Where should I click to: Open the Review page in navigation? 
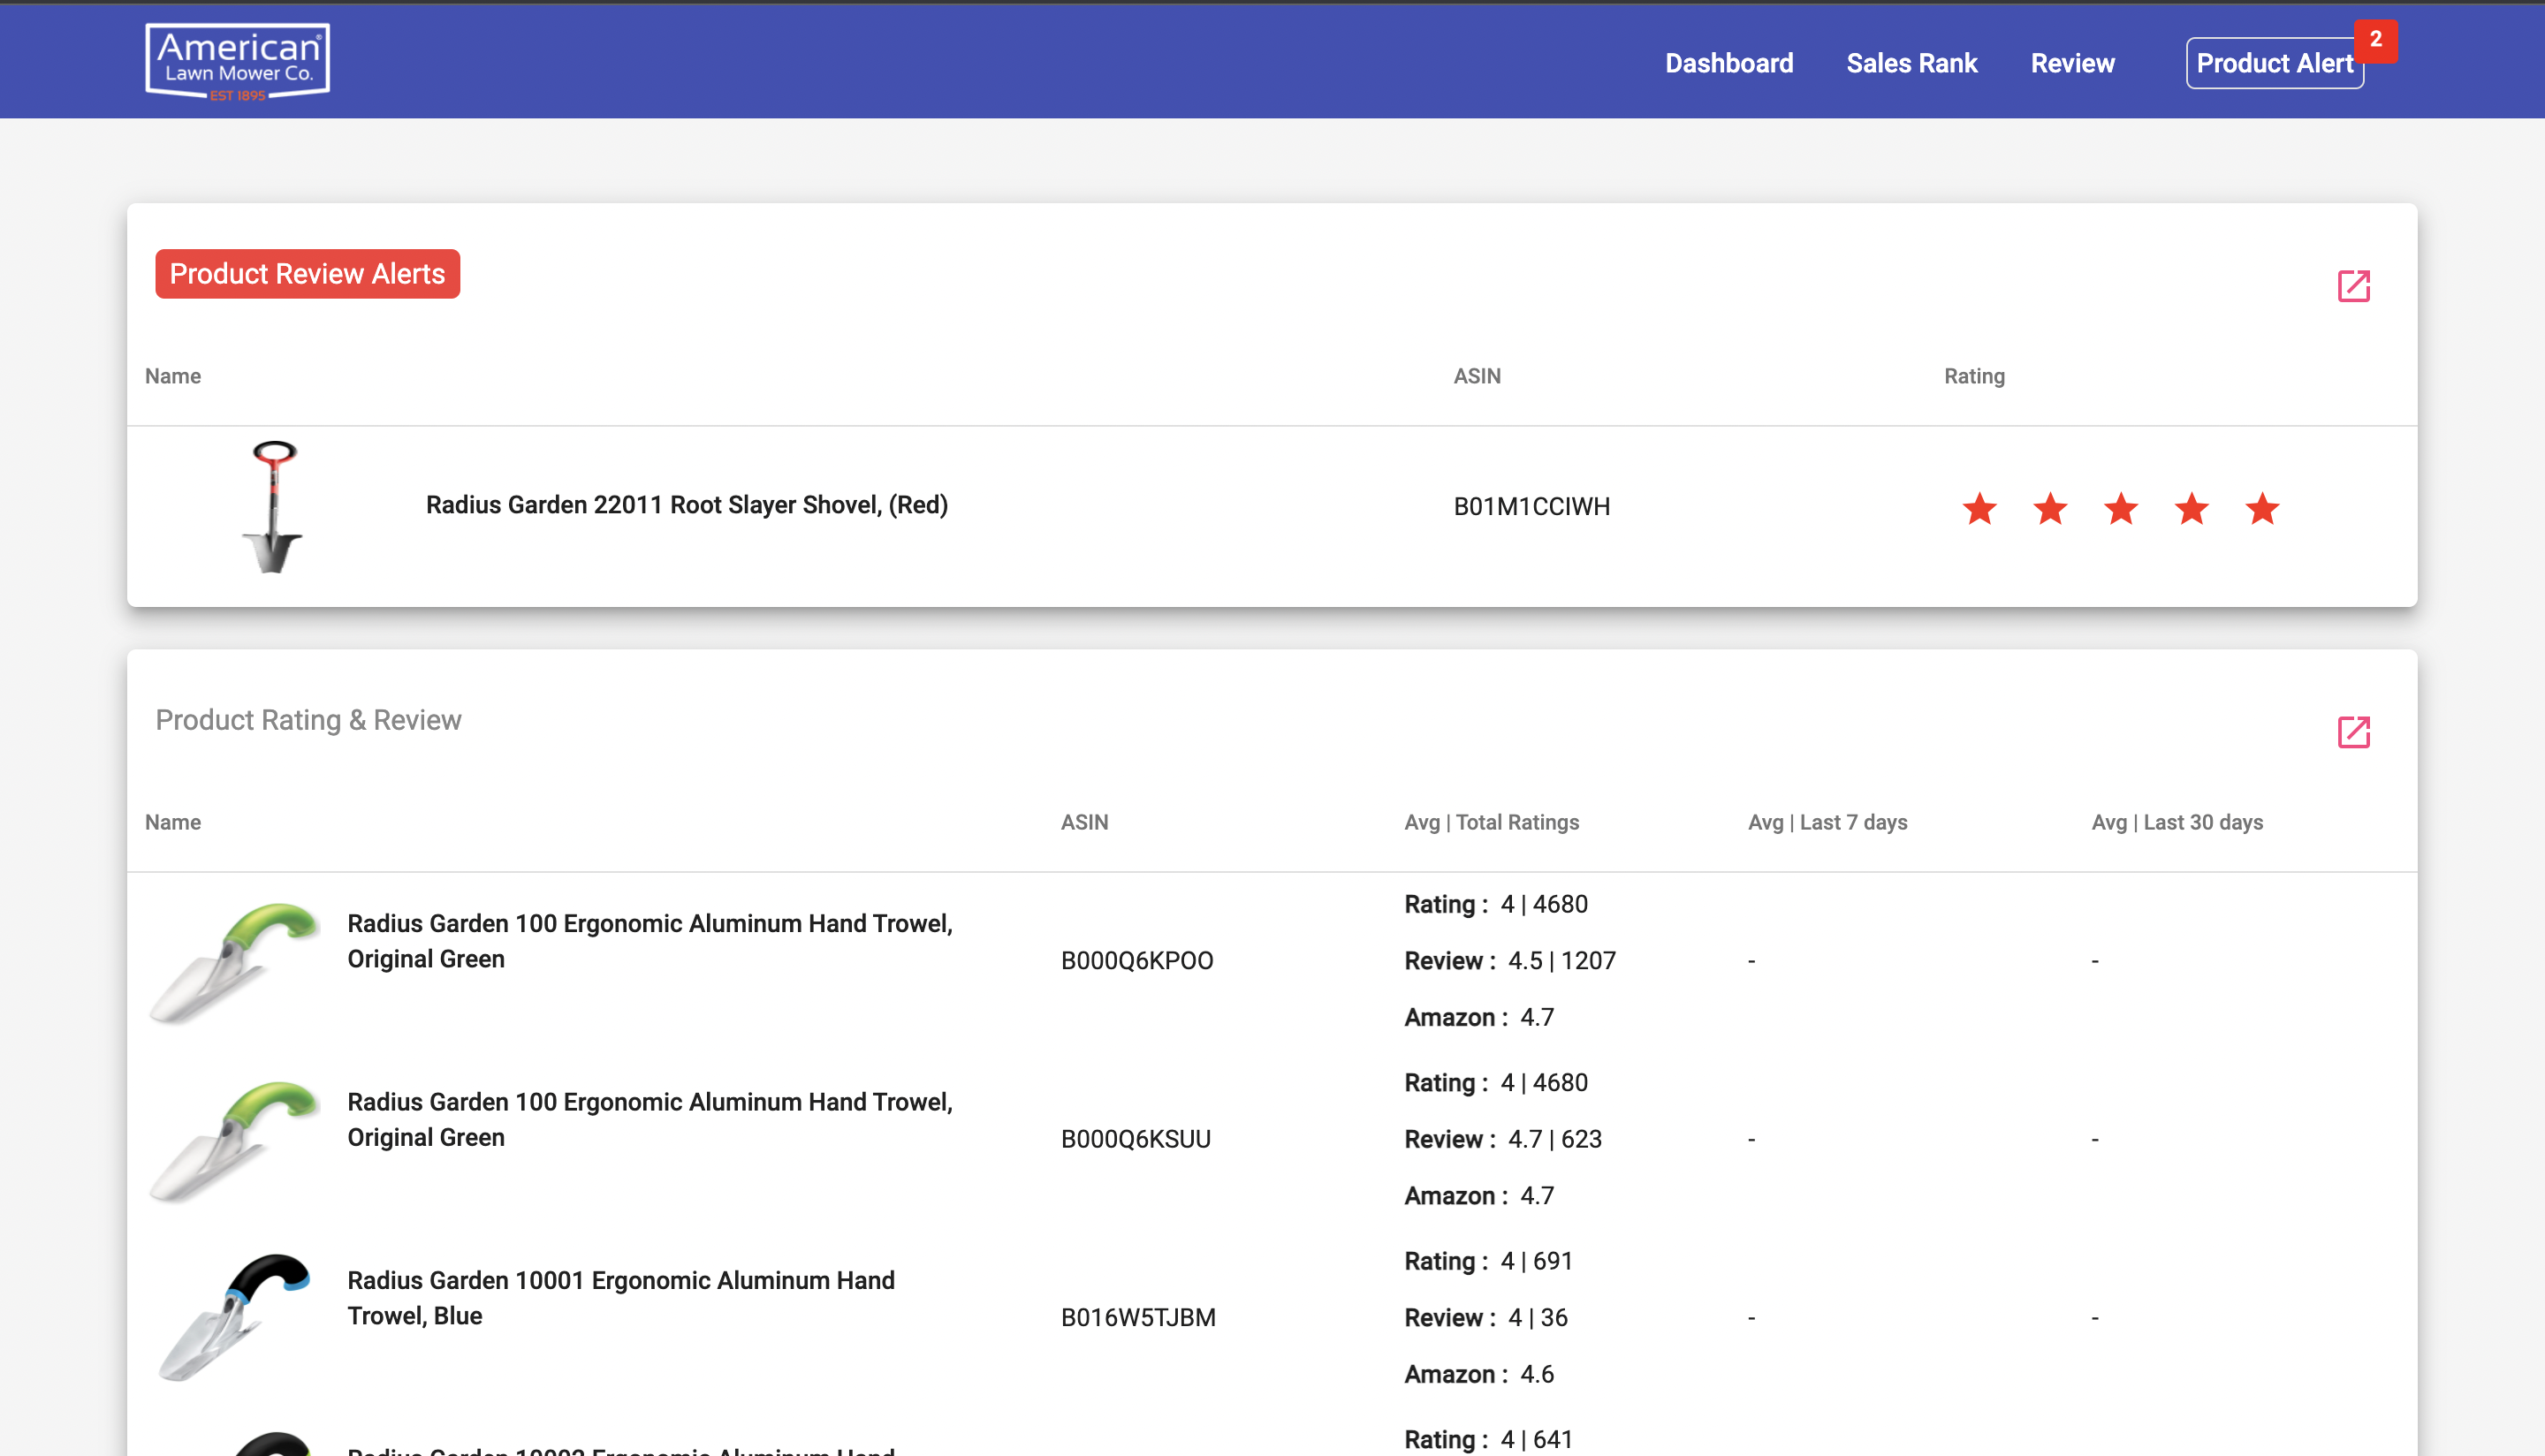[2072, 63]
